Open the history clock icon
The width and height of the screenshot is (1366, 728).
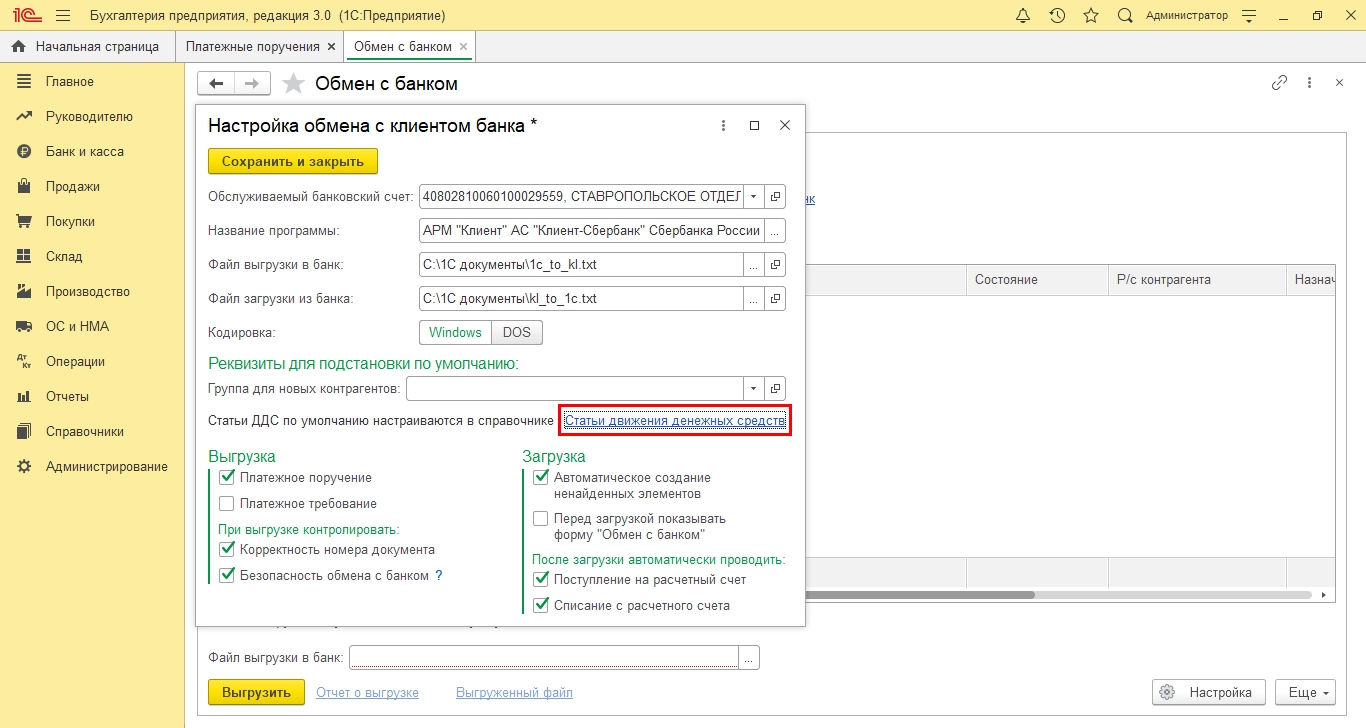pyautogui.click(x=1057, y=16)
